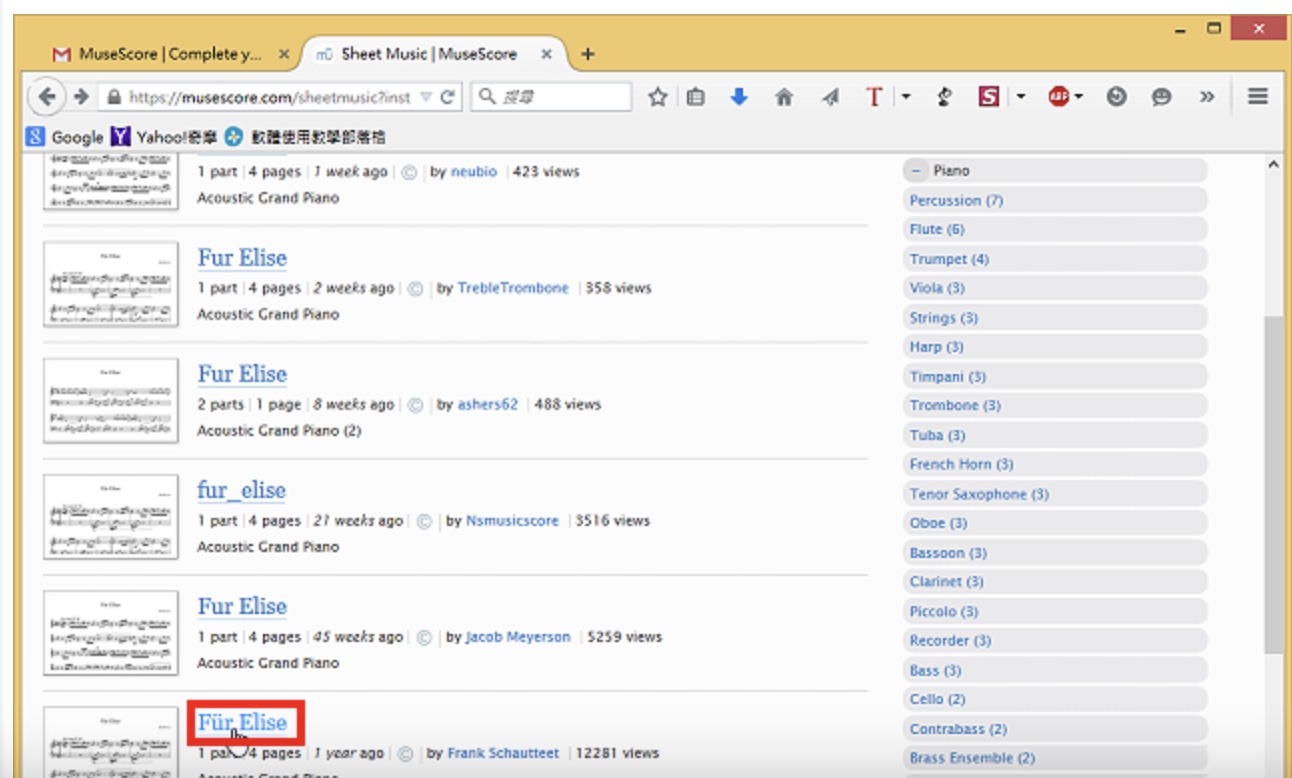The height and width of the screenshot is (778, 1292).
Task: Remove the Piano filter with minus toggle
Action: pyautogui.click(x=916, y=171)
